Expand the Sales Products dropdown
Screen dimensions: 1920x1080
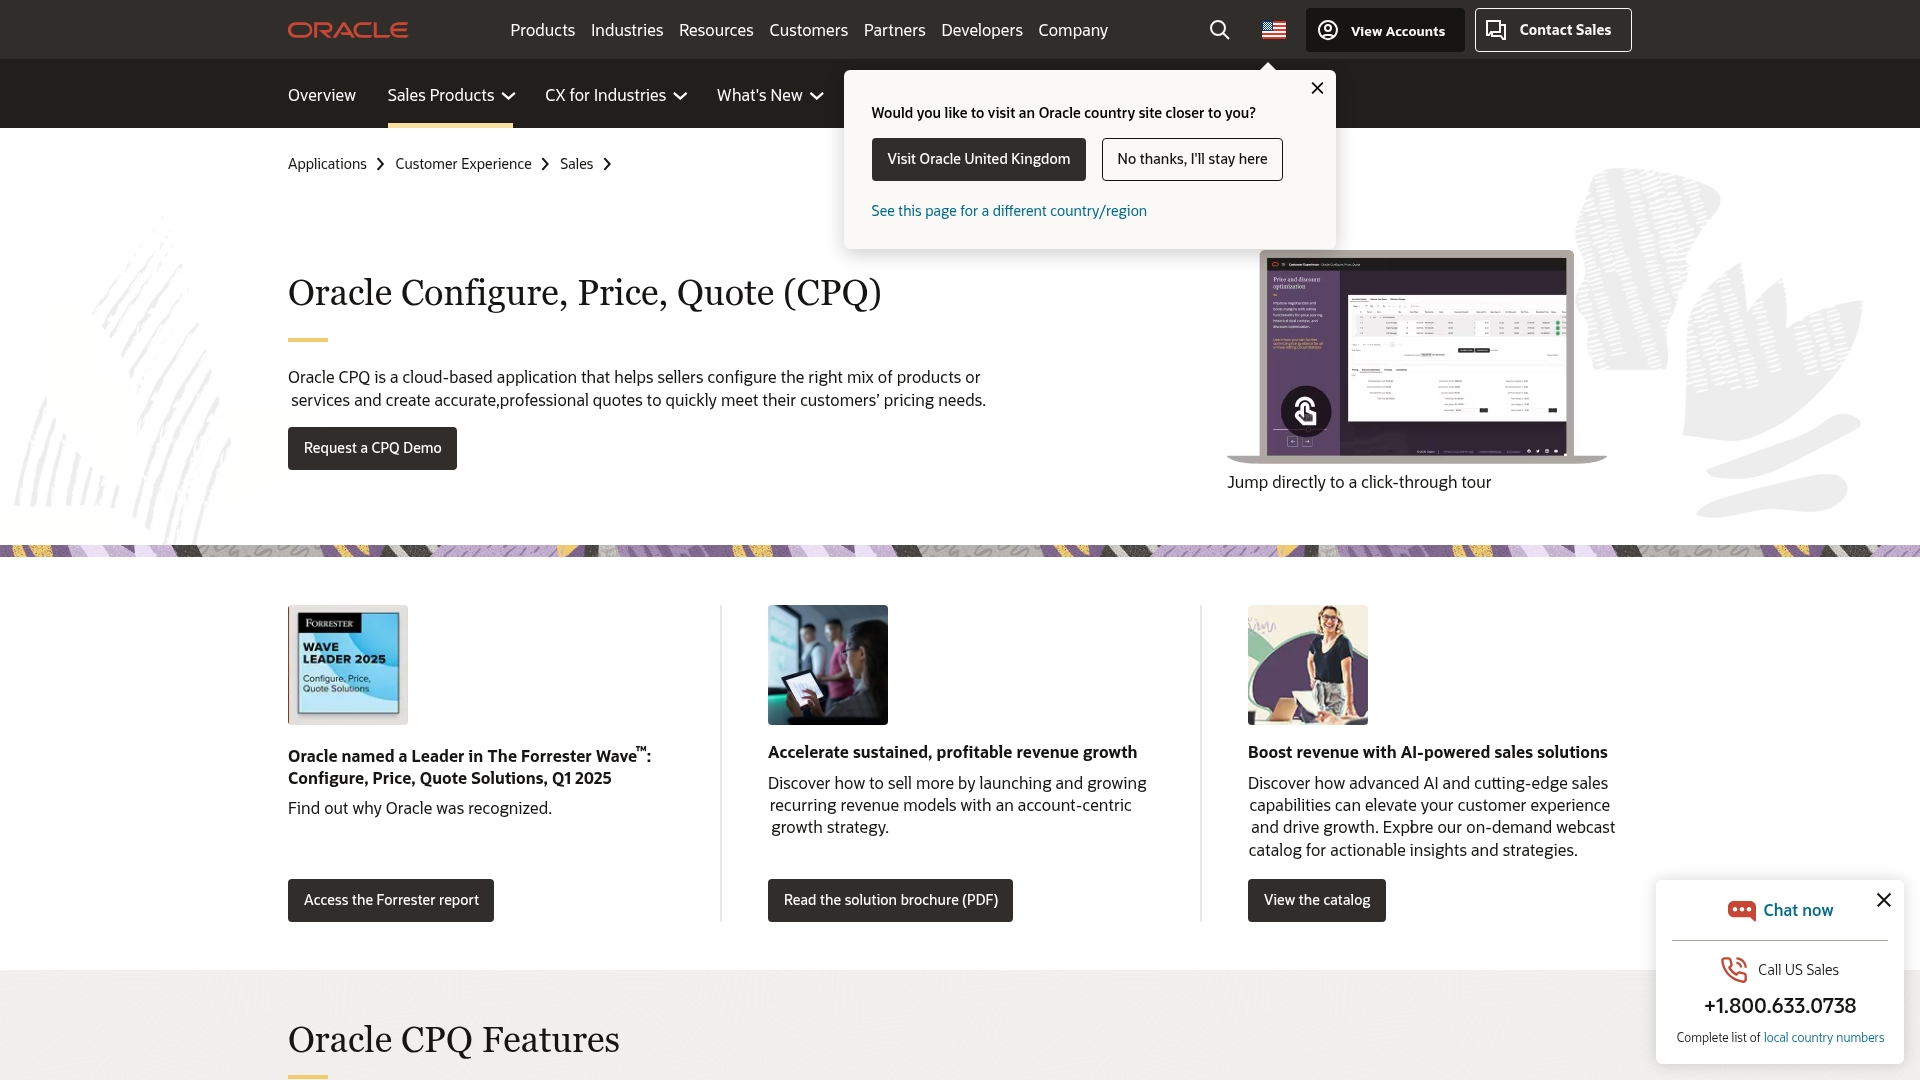[x=450, y=95]
